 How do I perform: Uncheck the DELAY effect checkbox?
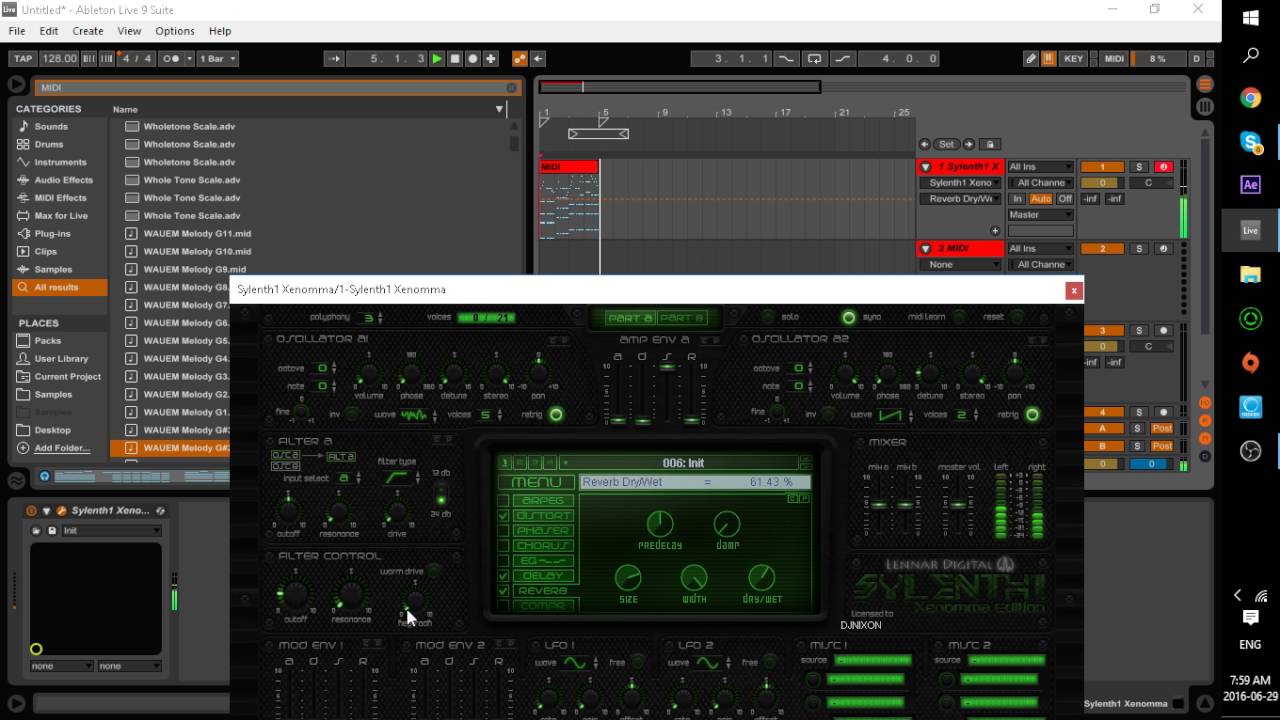coord(504,576)
